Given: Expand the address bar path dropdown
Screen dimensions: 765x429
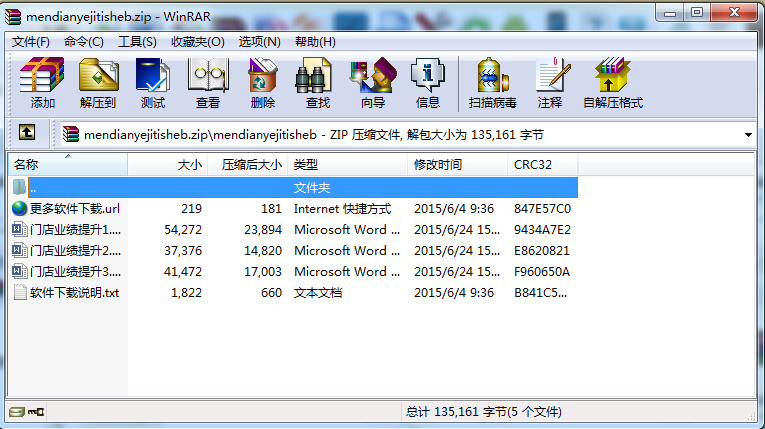Looking at the screenshot, I should pyautogui.click(x=748, y=135).
